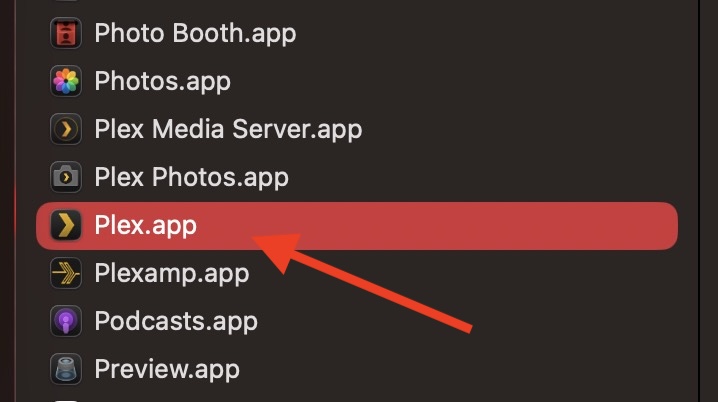Click the Plex Media Server icon
Image resolution: width=718 pixels, height=402 pixels.
click(x=66, y=129)
